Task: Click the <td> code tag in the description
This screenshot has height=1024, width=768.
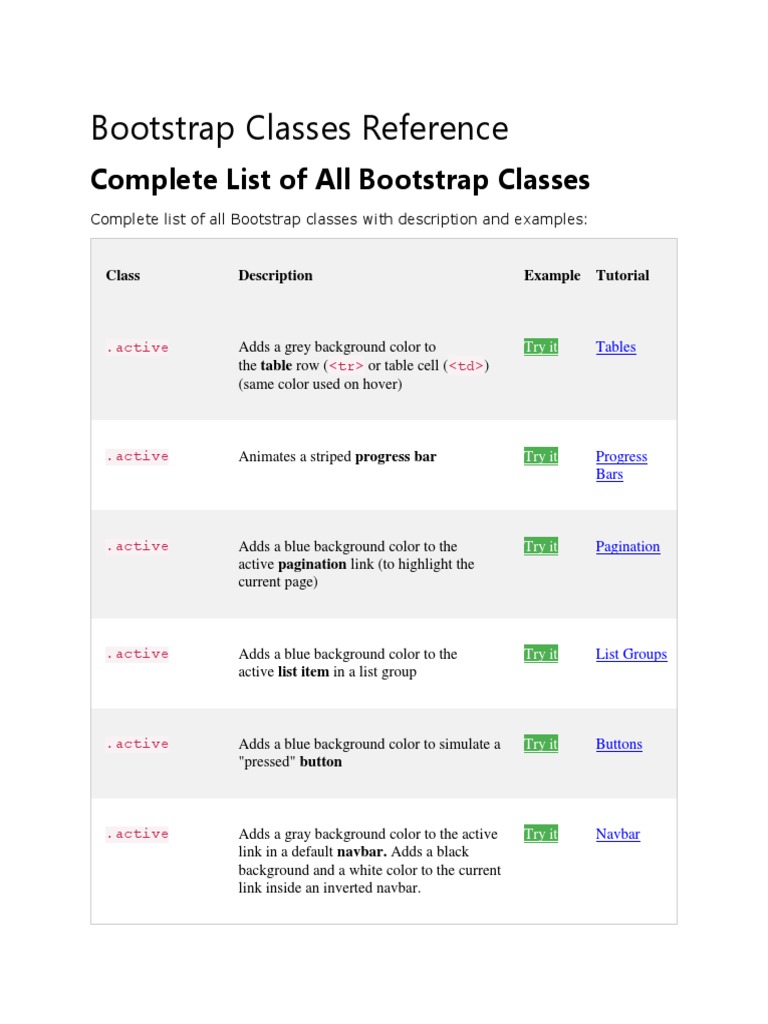Action: click(x=466, y=366)
